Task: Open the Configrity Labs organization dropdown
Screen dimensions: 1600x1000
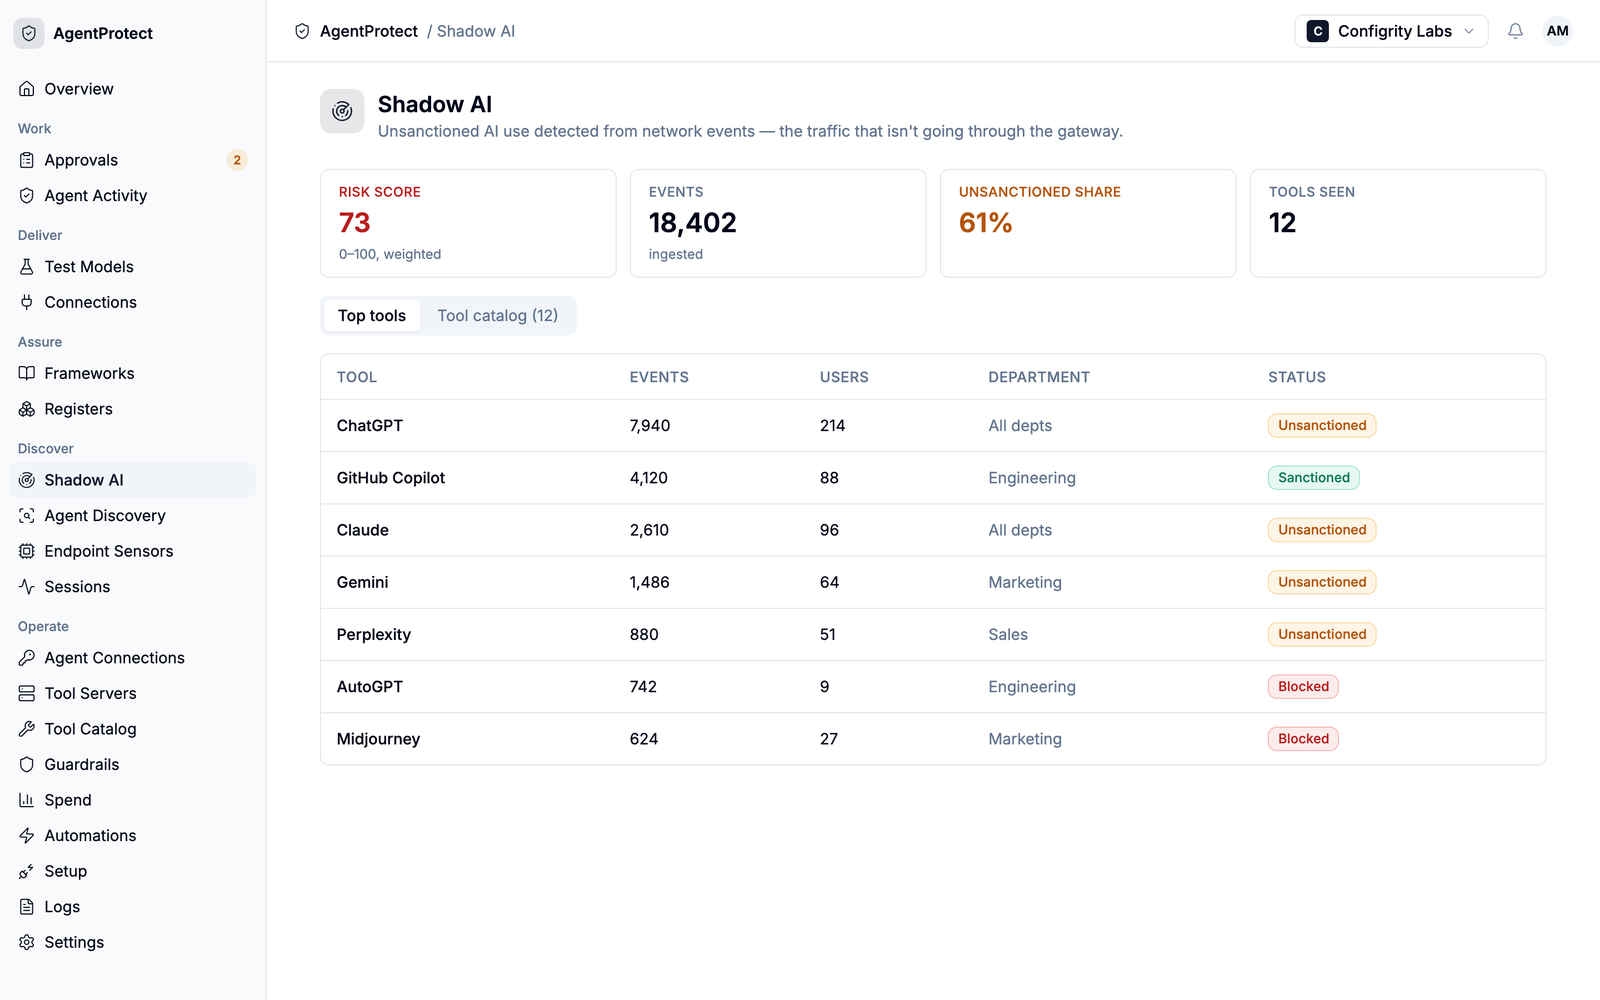Action: [x=1391, y=31]
